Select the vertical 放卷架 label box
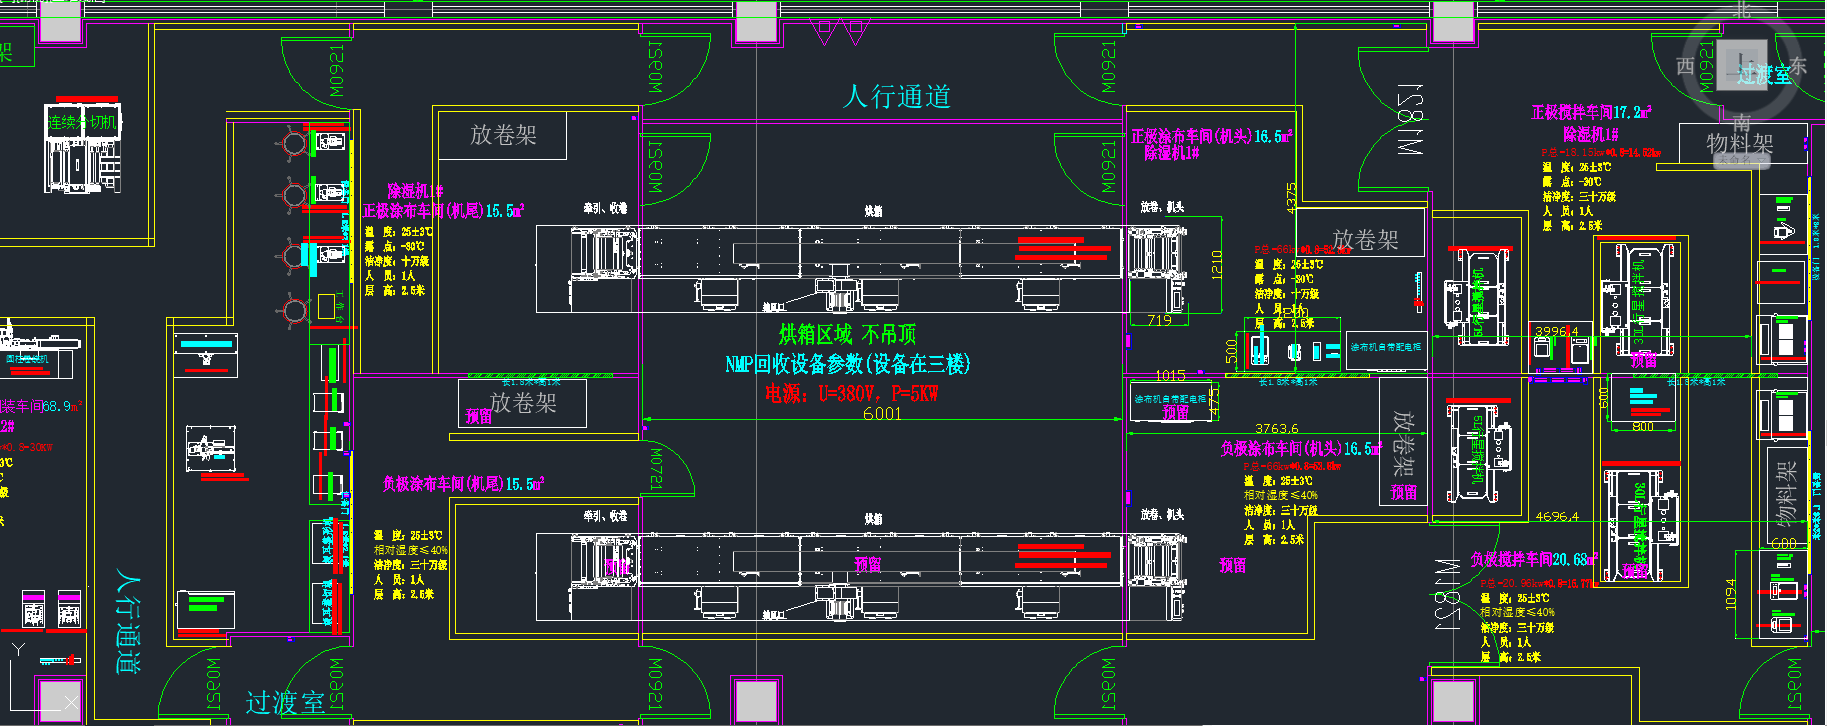 coord(1403,443)
